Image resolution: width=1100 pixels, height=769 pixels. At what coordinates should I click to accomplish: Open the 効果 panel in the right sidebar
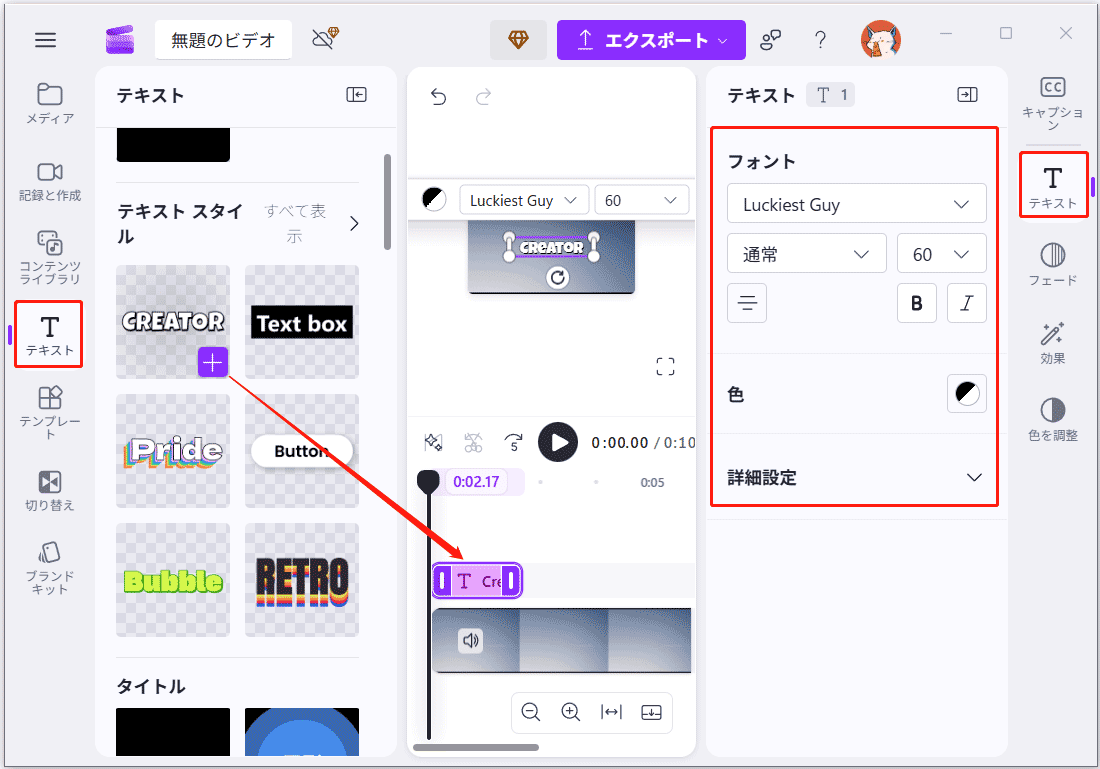tap(1052, 340)
